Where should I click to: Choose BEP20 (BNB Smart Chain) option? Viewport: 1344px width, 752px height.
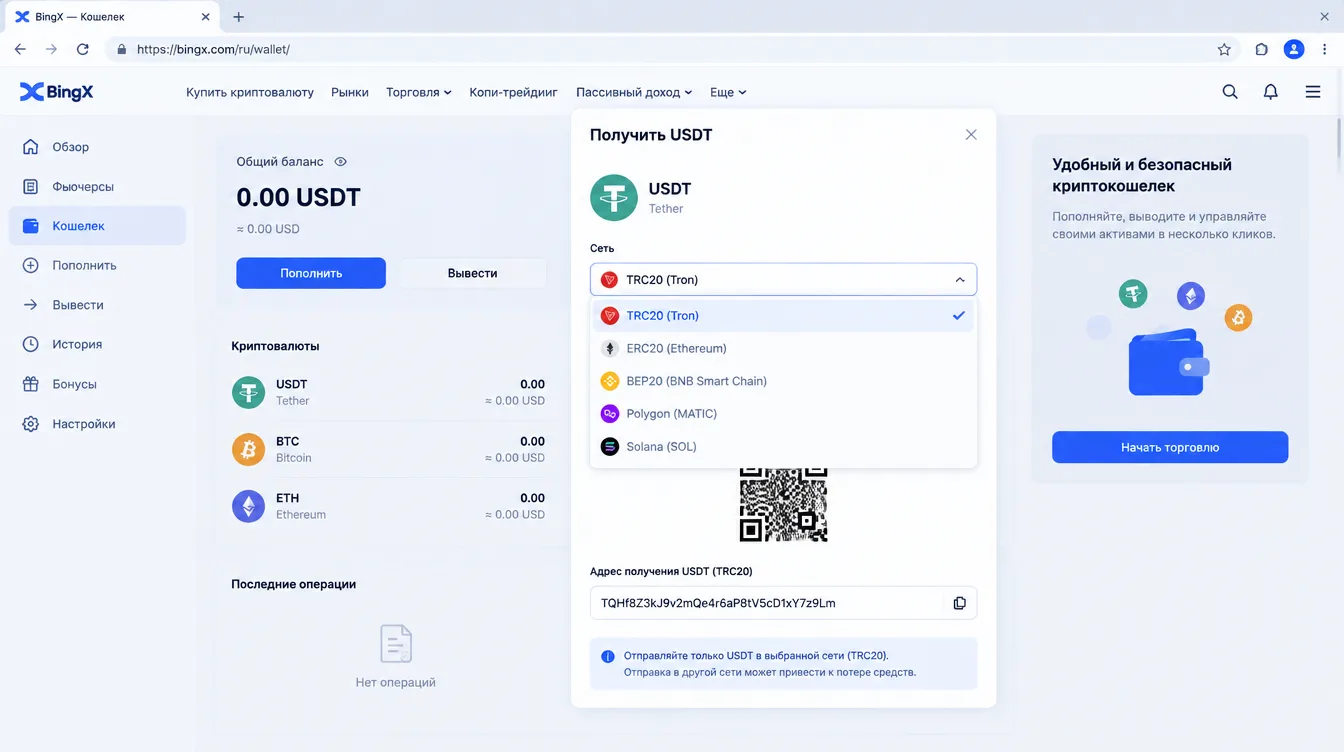[783, 381]
